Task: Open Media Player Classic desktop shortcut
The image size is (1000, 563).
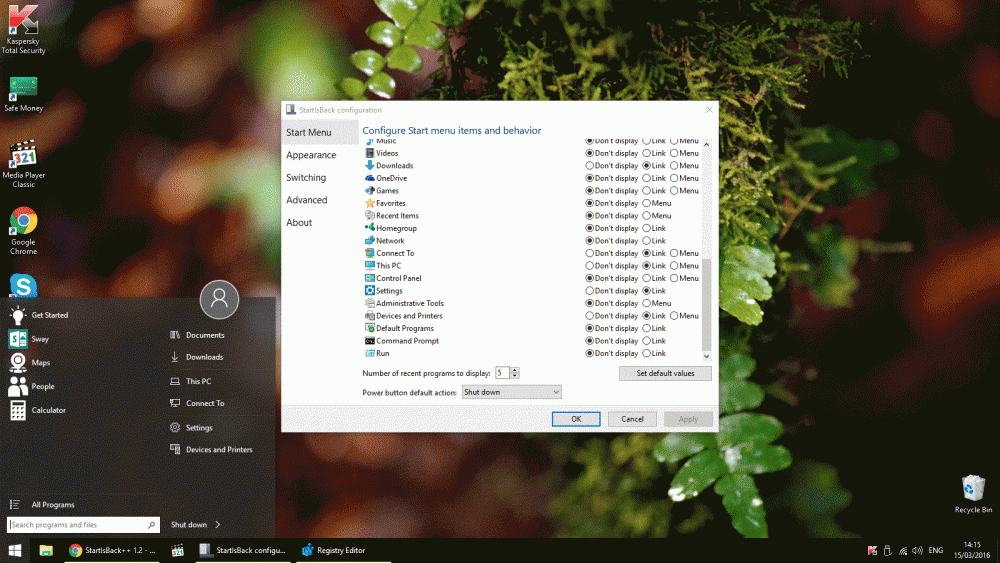Action: 23,162
